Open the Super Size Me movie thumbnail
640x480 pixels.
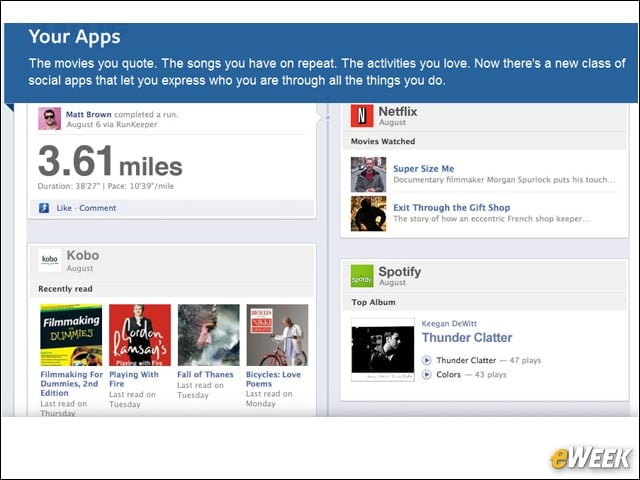[368, 174]
